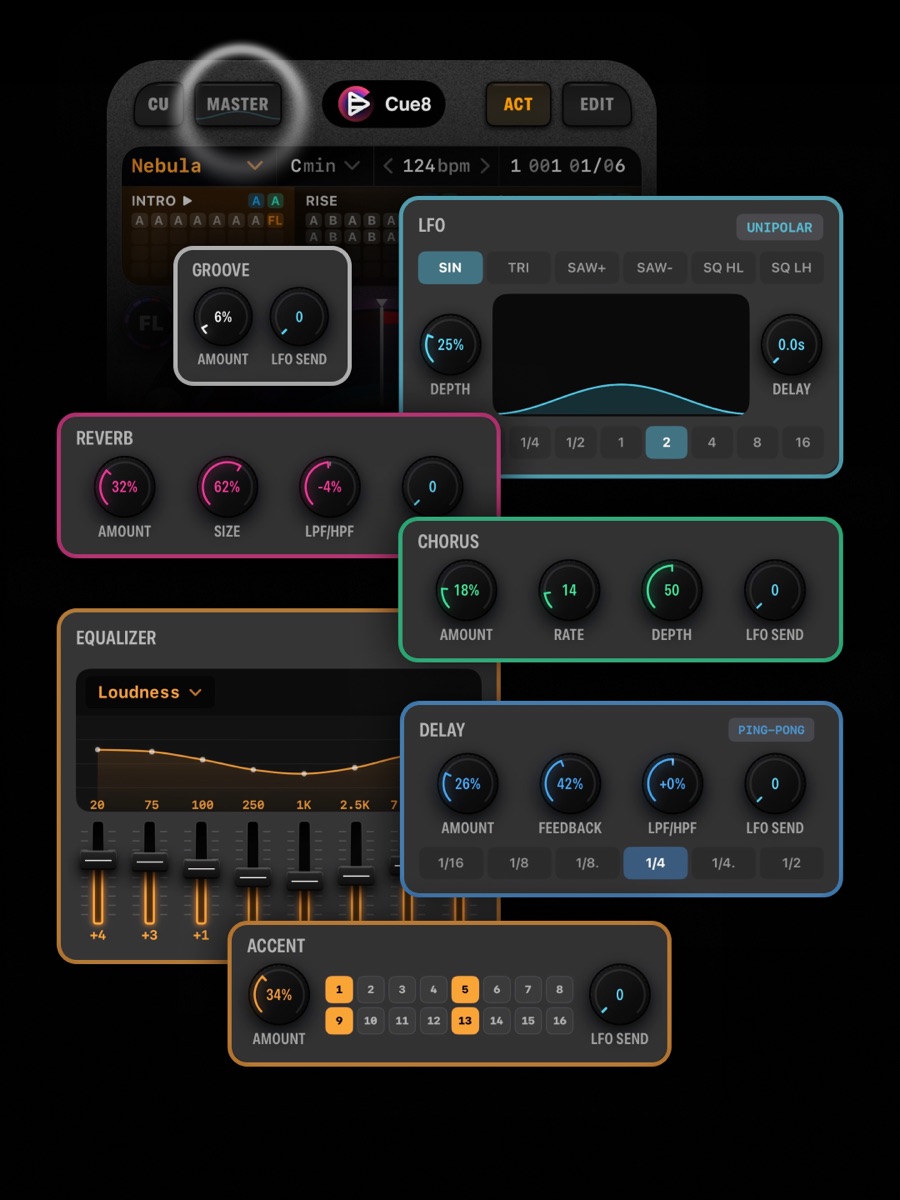Click the Chorus LFO SEND knob
The image size is (900, 1200).
point(774,591)
